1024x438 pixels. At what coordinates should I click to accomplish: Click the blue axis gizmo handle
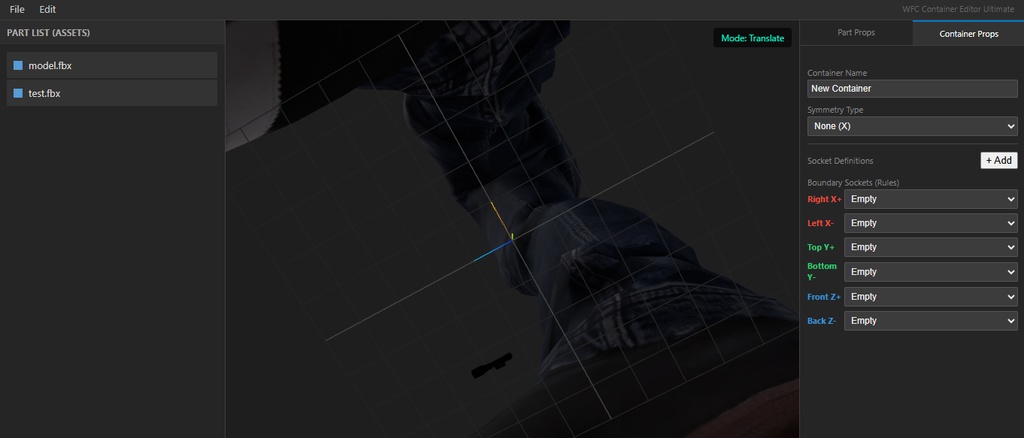tap(492, 252)
